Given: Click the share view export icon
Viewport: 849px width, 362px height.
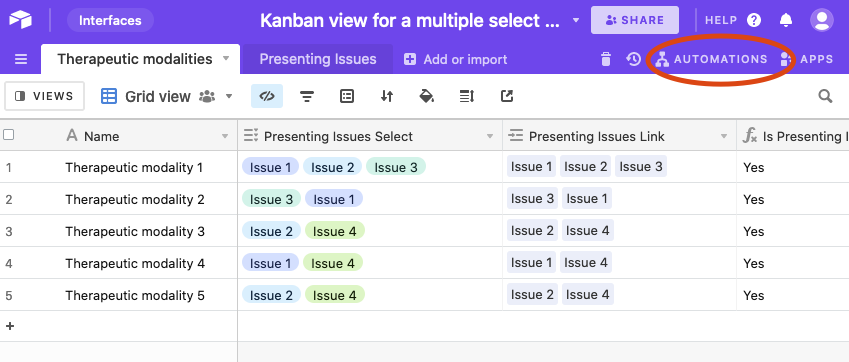Looking at the screenshot, I should (507, 96).
